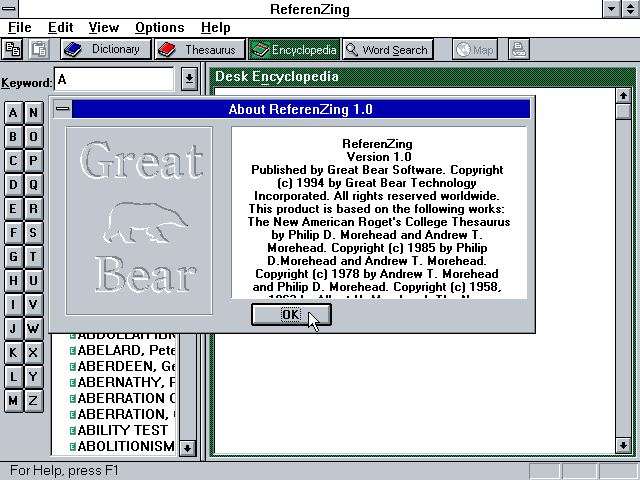Click the copy icon in the toolbar
The image size is (640, 480).
[x=13, y=49]
